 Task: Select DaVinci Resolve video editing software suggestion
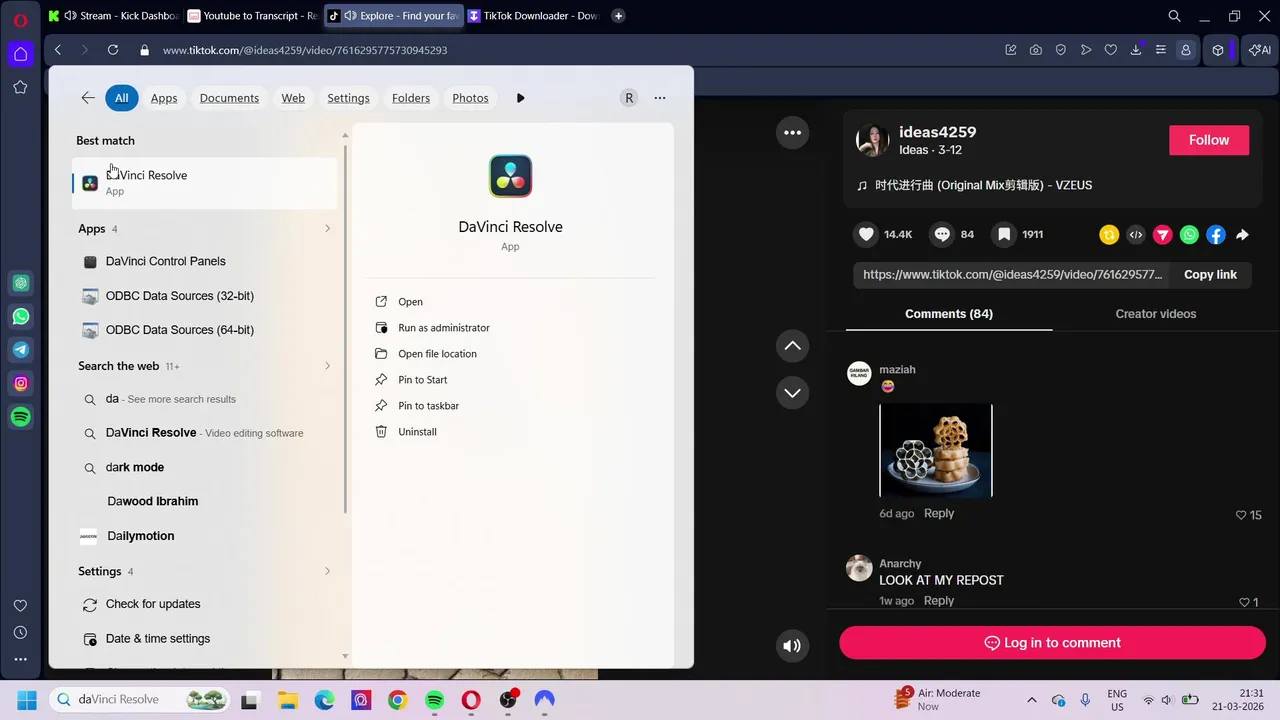click(205, 433)
